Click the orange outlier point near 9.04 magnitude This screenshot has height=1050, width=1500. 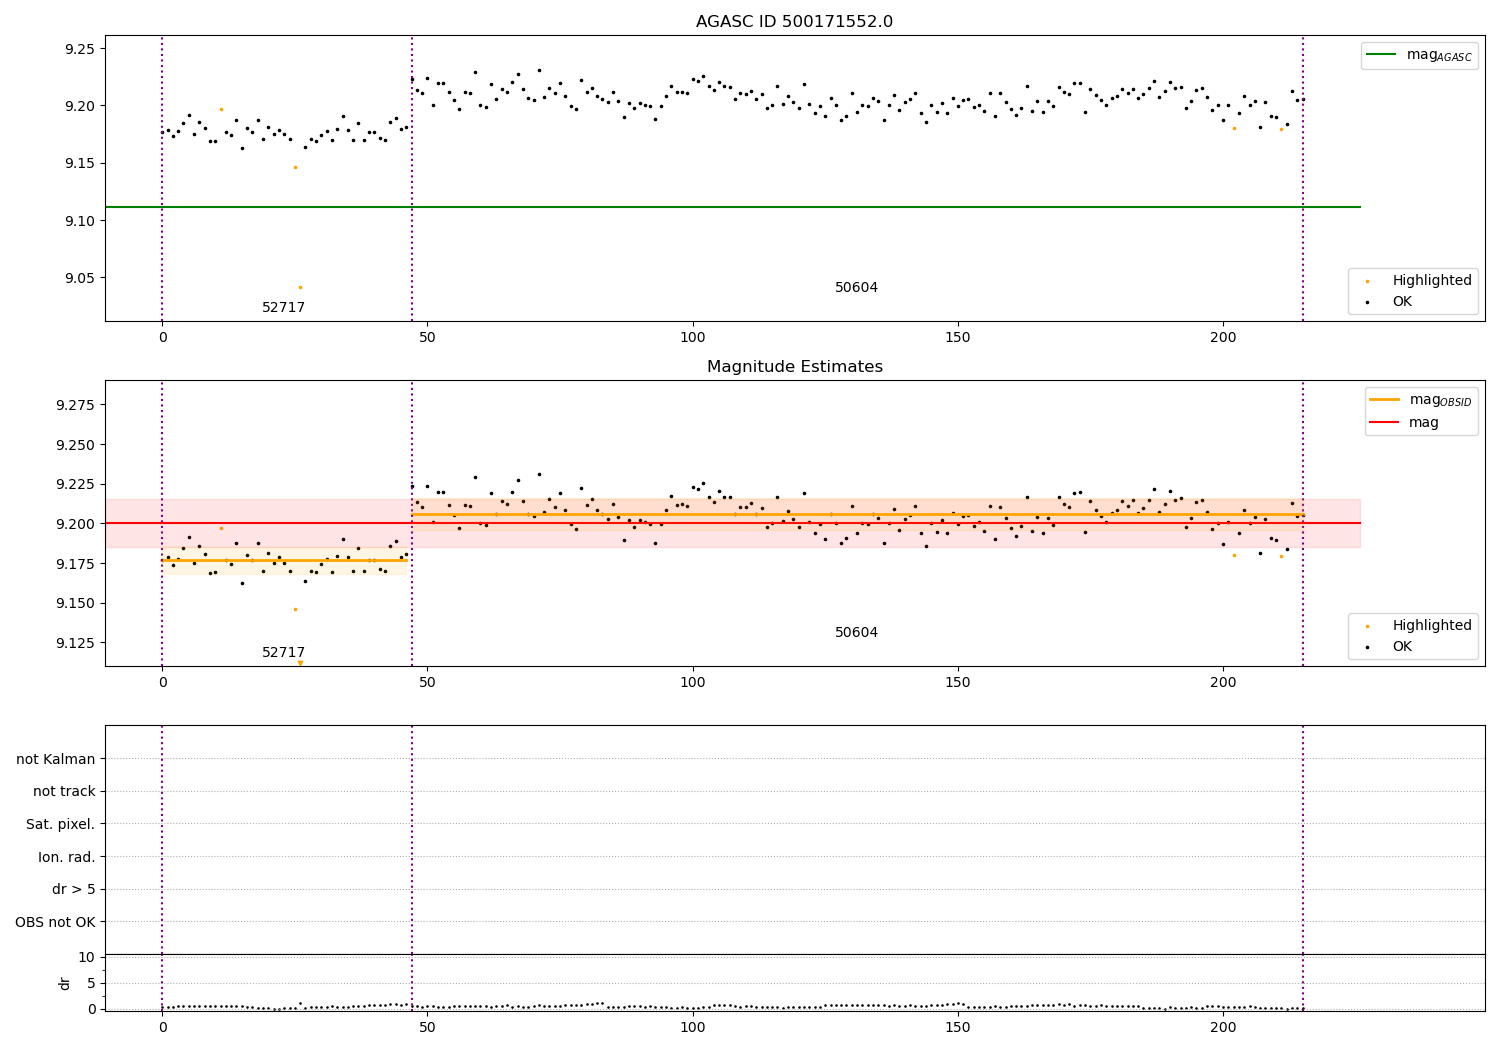coord(300,287)
